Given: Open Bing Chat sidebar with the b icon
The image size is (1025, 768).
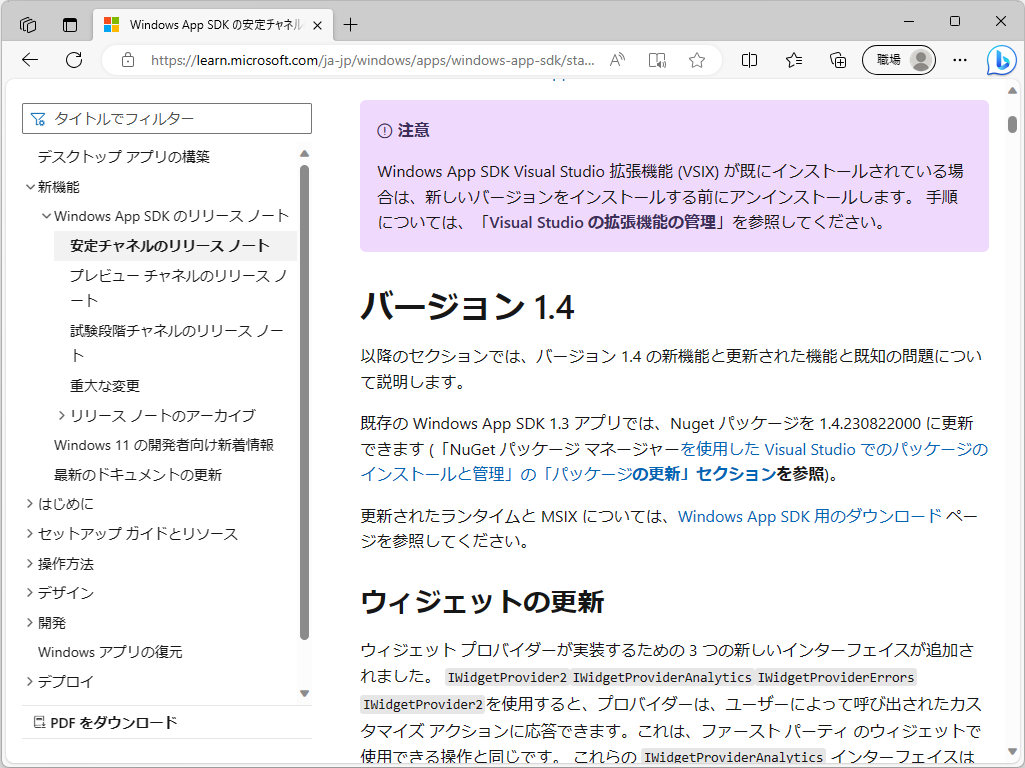Looking at the screenshot, I should pyautogui.click(x=1001, y=60).
